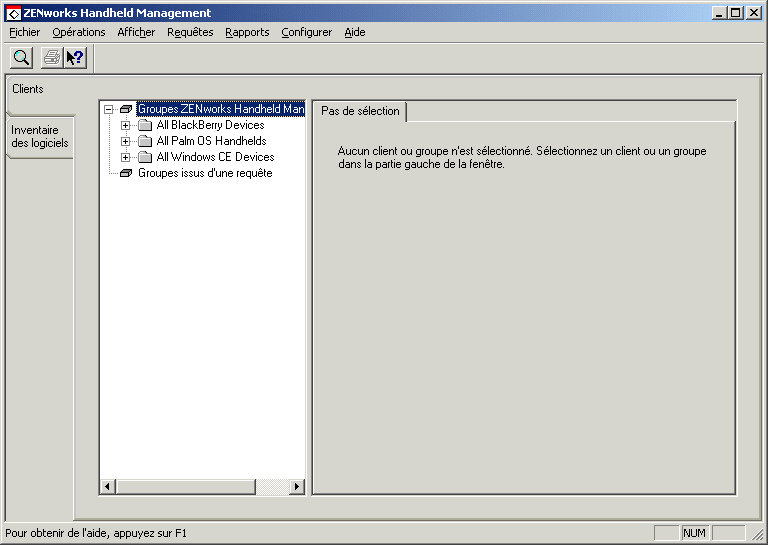
Task: Click the printer toolbar icon
Action: click(52, 58)
